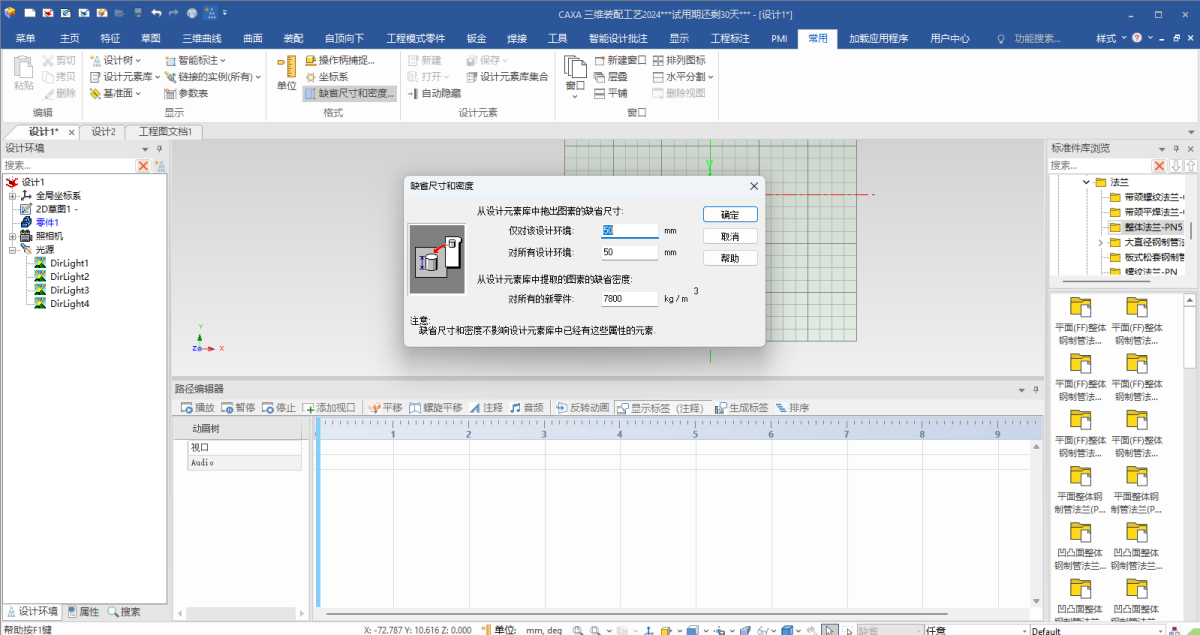Click the 坐标系 coordinate system icon
Image resolution: width=1200 pixels, height=635 pixels.
tap(311, 77)
